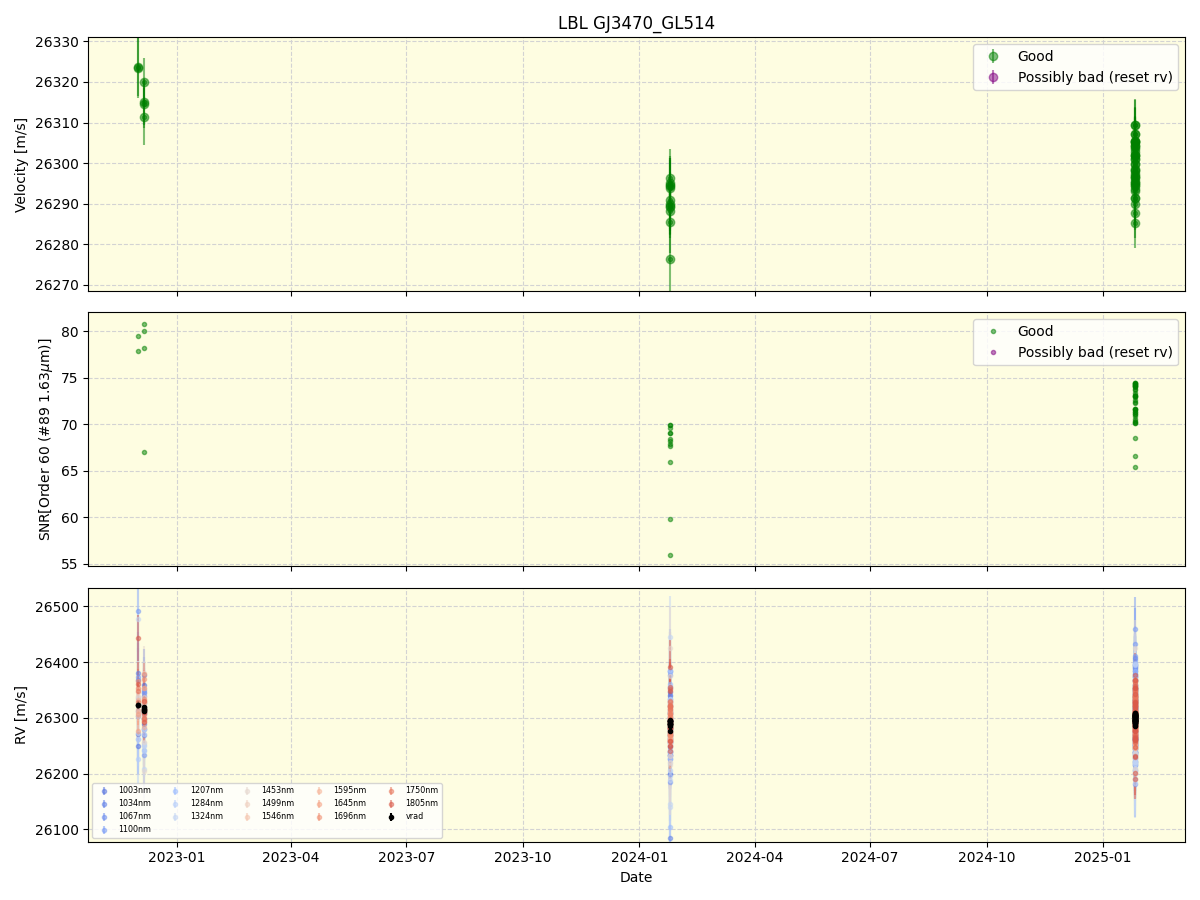Click the 2023-10 date tick label
This screenshot has height=900, width=1200.
pos(523,856)
